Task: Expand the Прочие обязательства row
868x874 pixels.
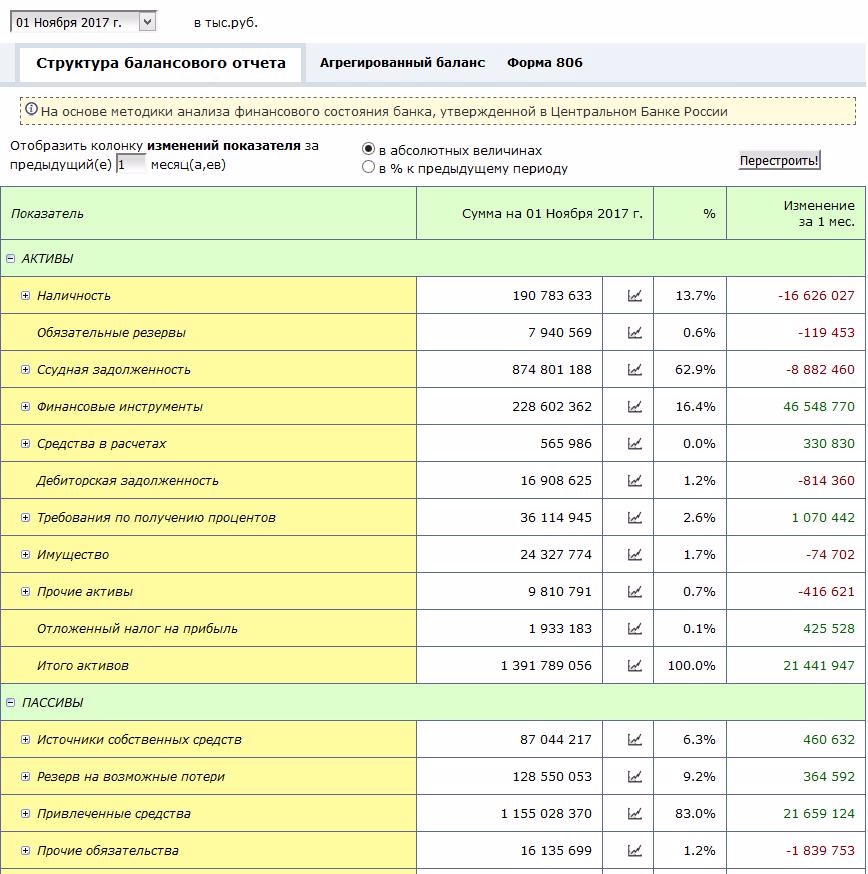Action: point(25,850)
